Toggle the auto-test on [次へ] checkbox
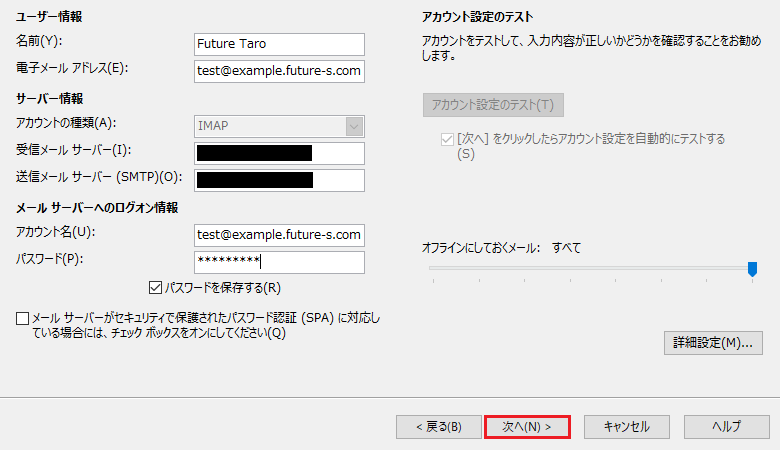Screen dimensions: 780x450 [x=447, y=139]
